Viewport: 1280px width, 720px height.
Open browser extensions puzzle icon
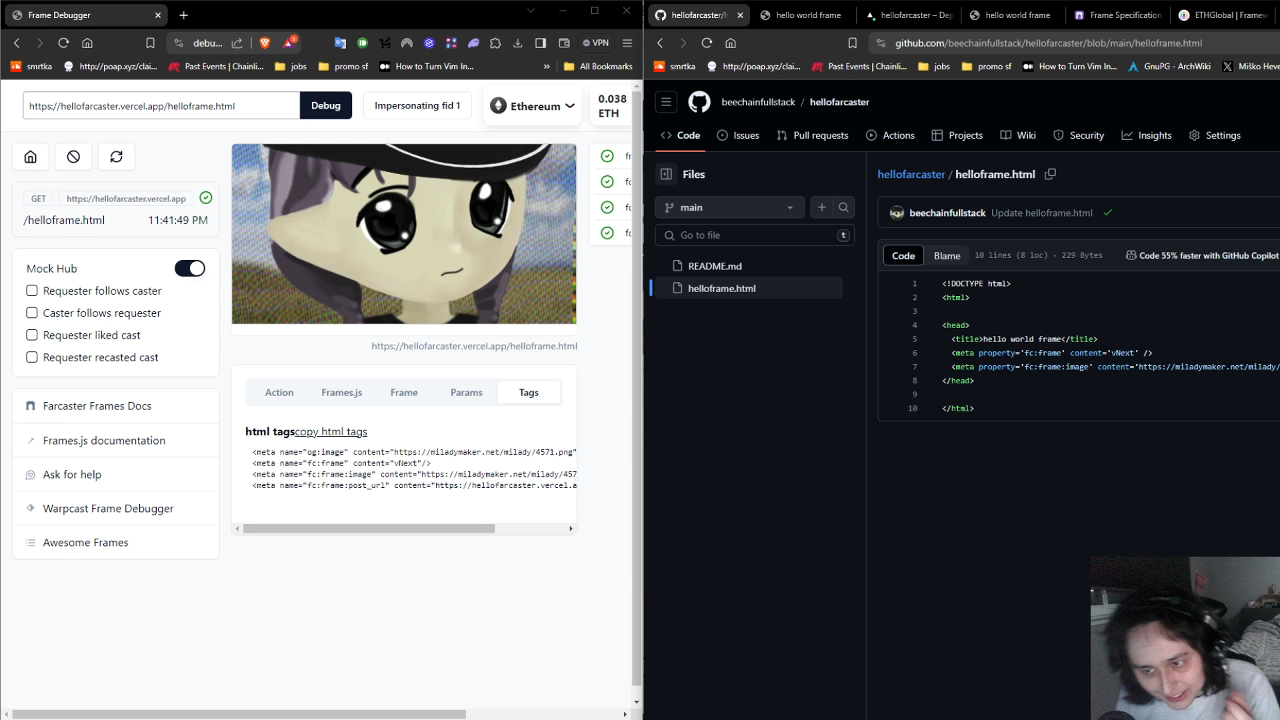(x=495, y=43)
